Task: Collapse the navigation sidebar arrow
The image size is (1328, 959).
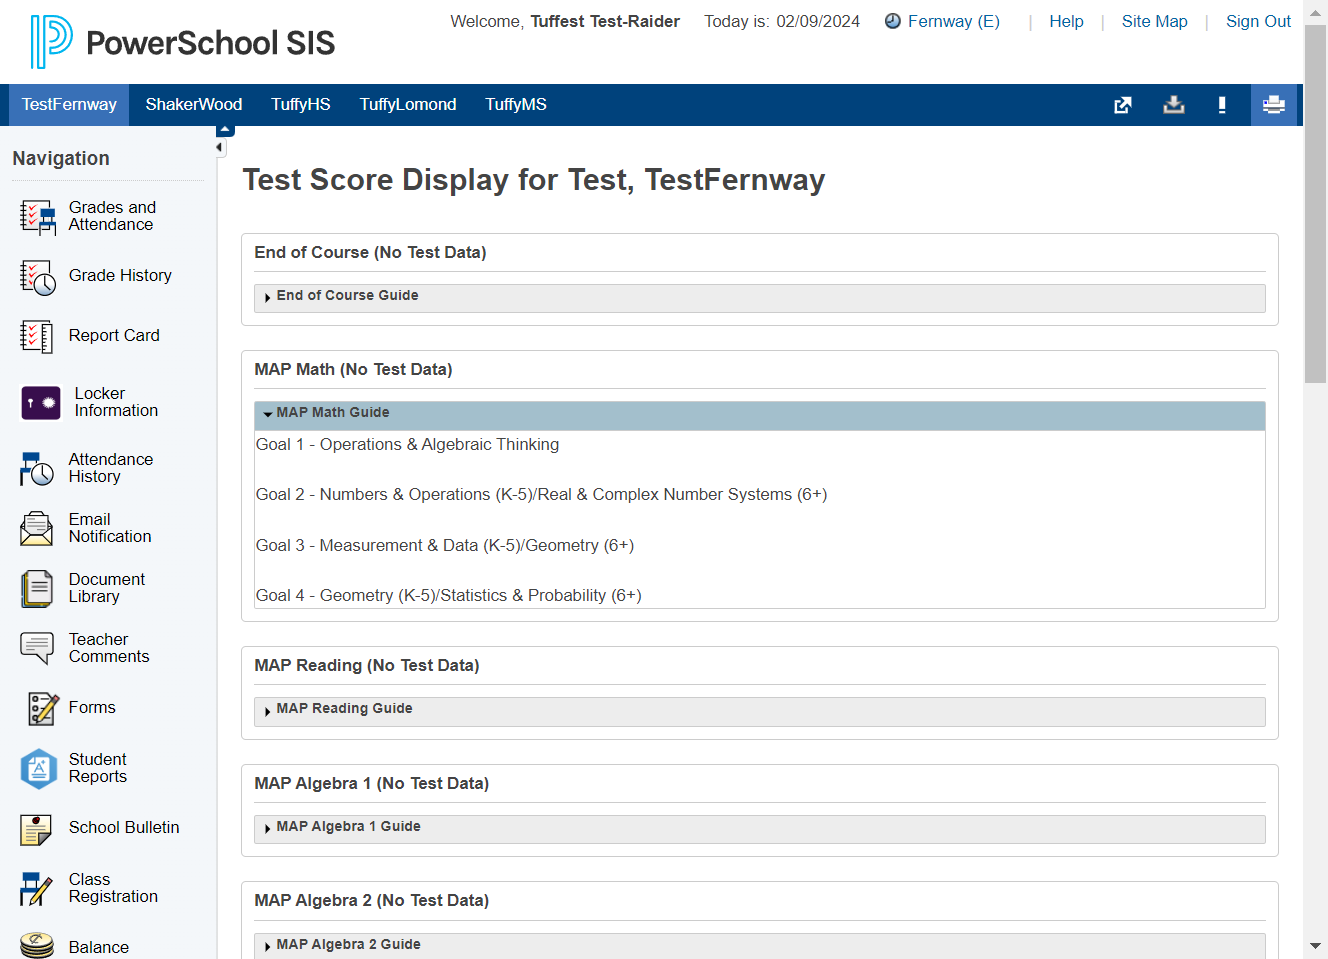Action: (x=219, y=148)
